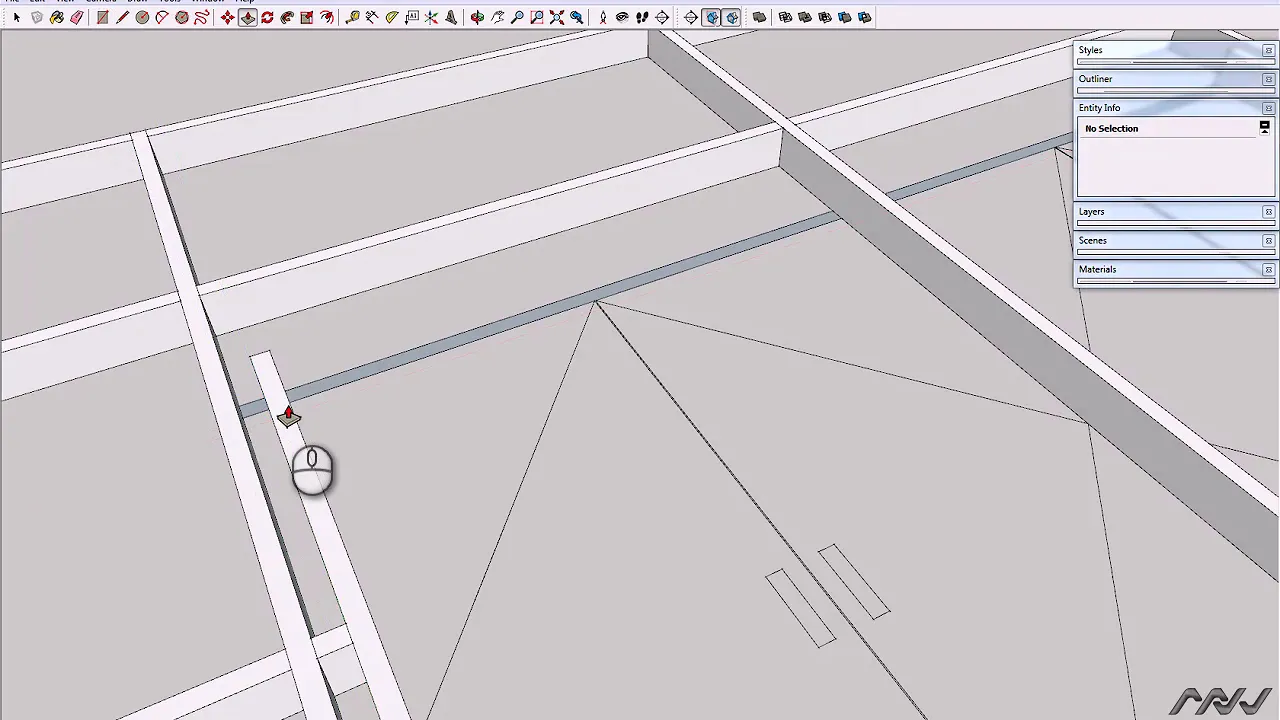Choose the Arc tool

click(162, 17)
